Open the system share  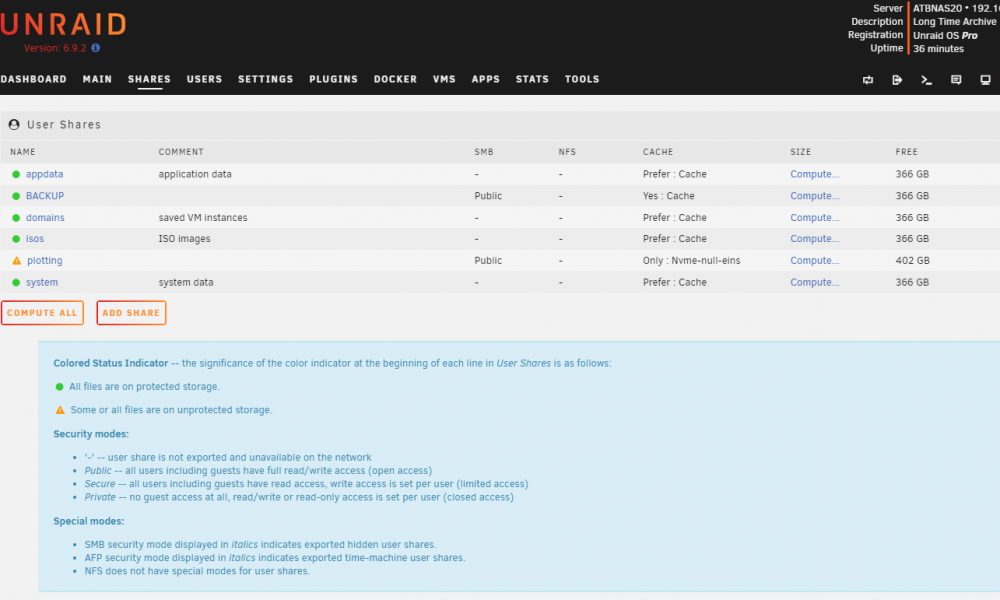[x=42, y=282]
